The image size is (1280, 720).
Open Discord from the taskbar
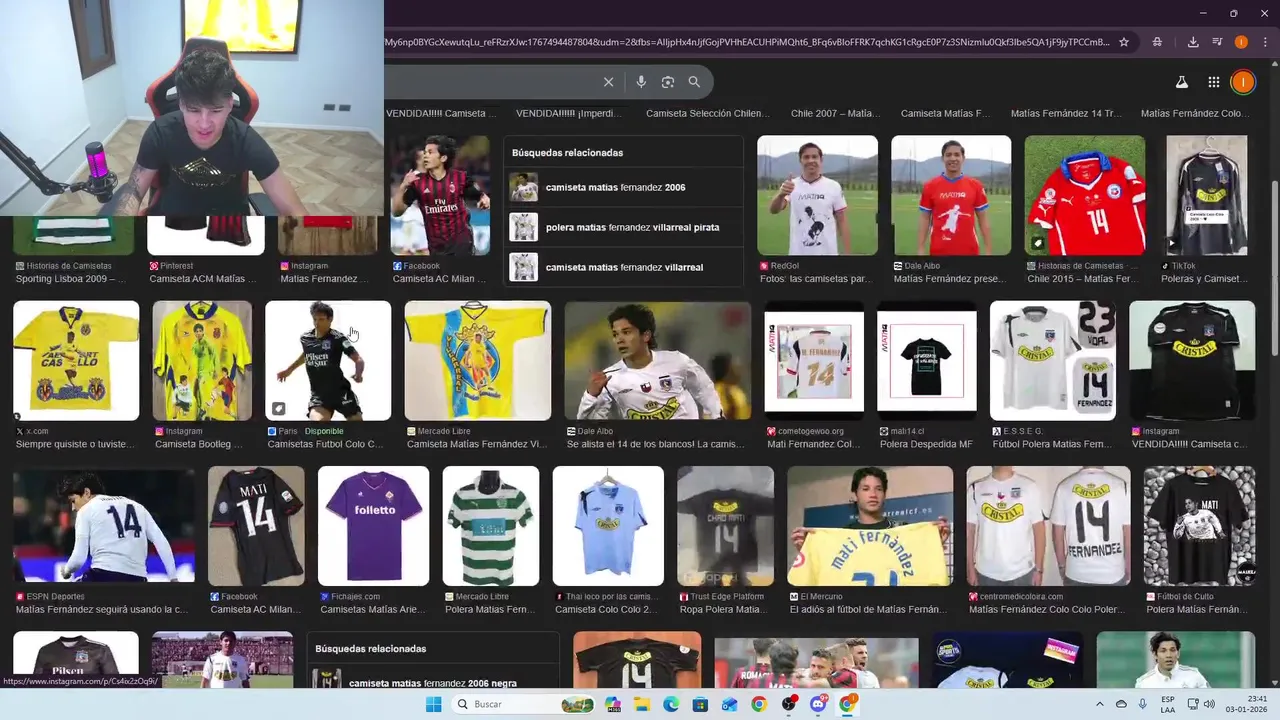coord(818,704)
